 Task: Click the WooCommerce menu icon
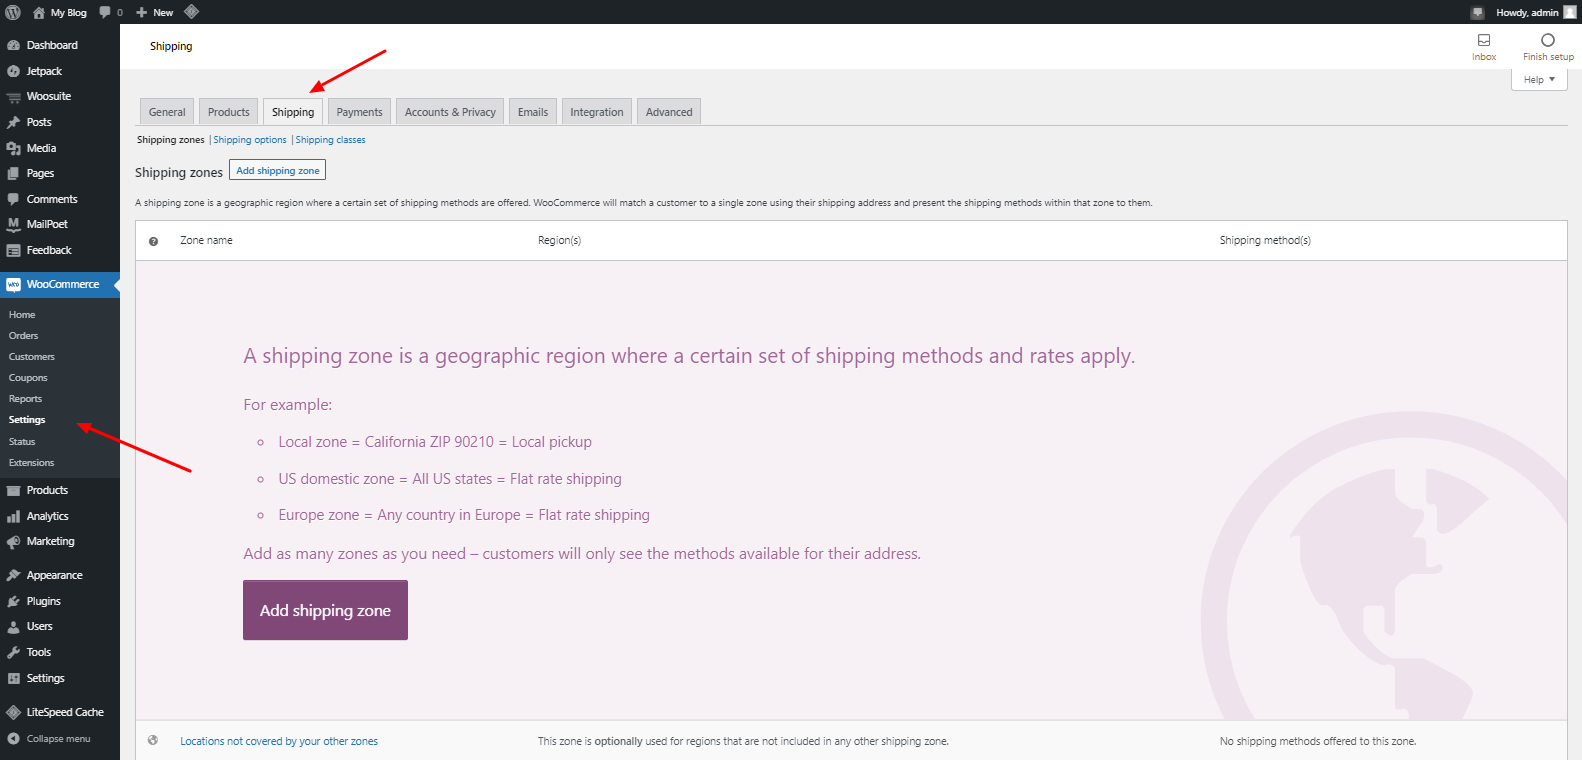point(13,285)
